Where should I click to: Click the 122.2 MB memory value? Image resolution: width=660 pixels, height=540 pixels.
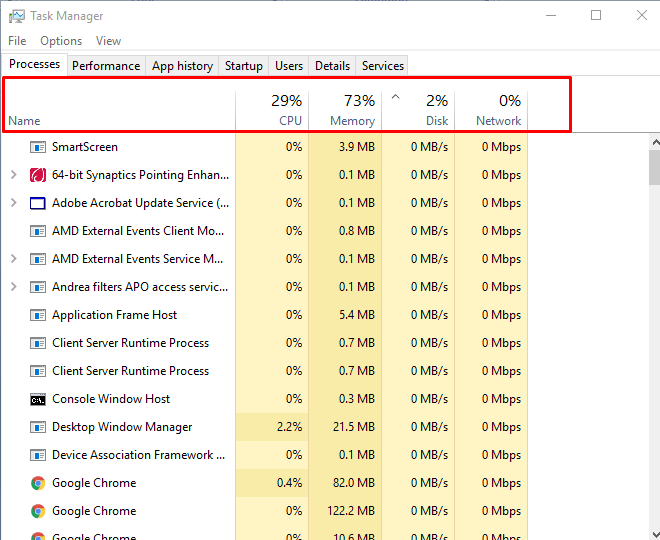tap(351, 511)
